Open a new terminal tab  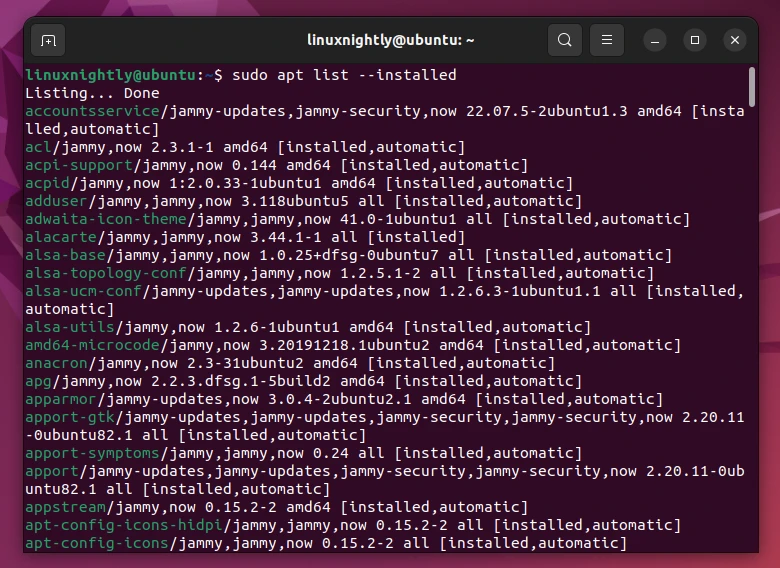click(x=48, y=40)
